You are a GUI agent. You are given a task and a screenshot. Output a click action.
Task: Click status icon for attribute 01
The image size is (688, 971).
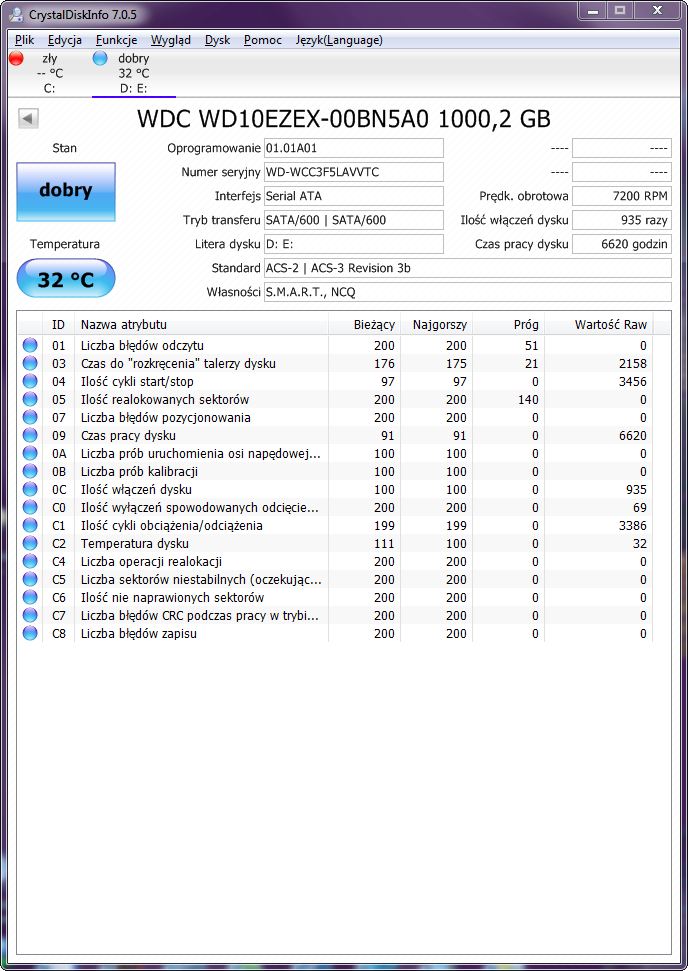coord(30,345)
